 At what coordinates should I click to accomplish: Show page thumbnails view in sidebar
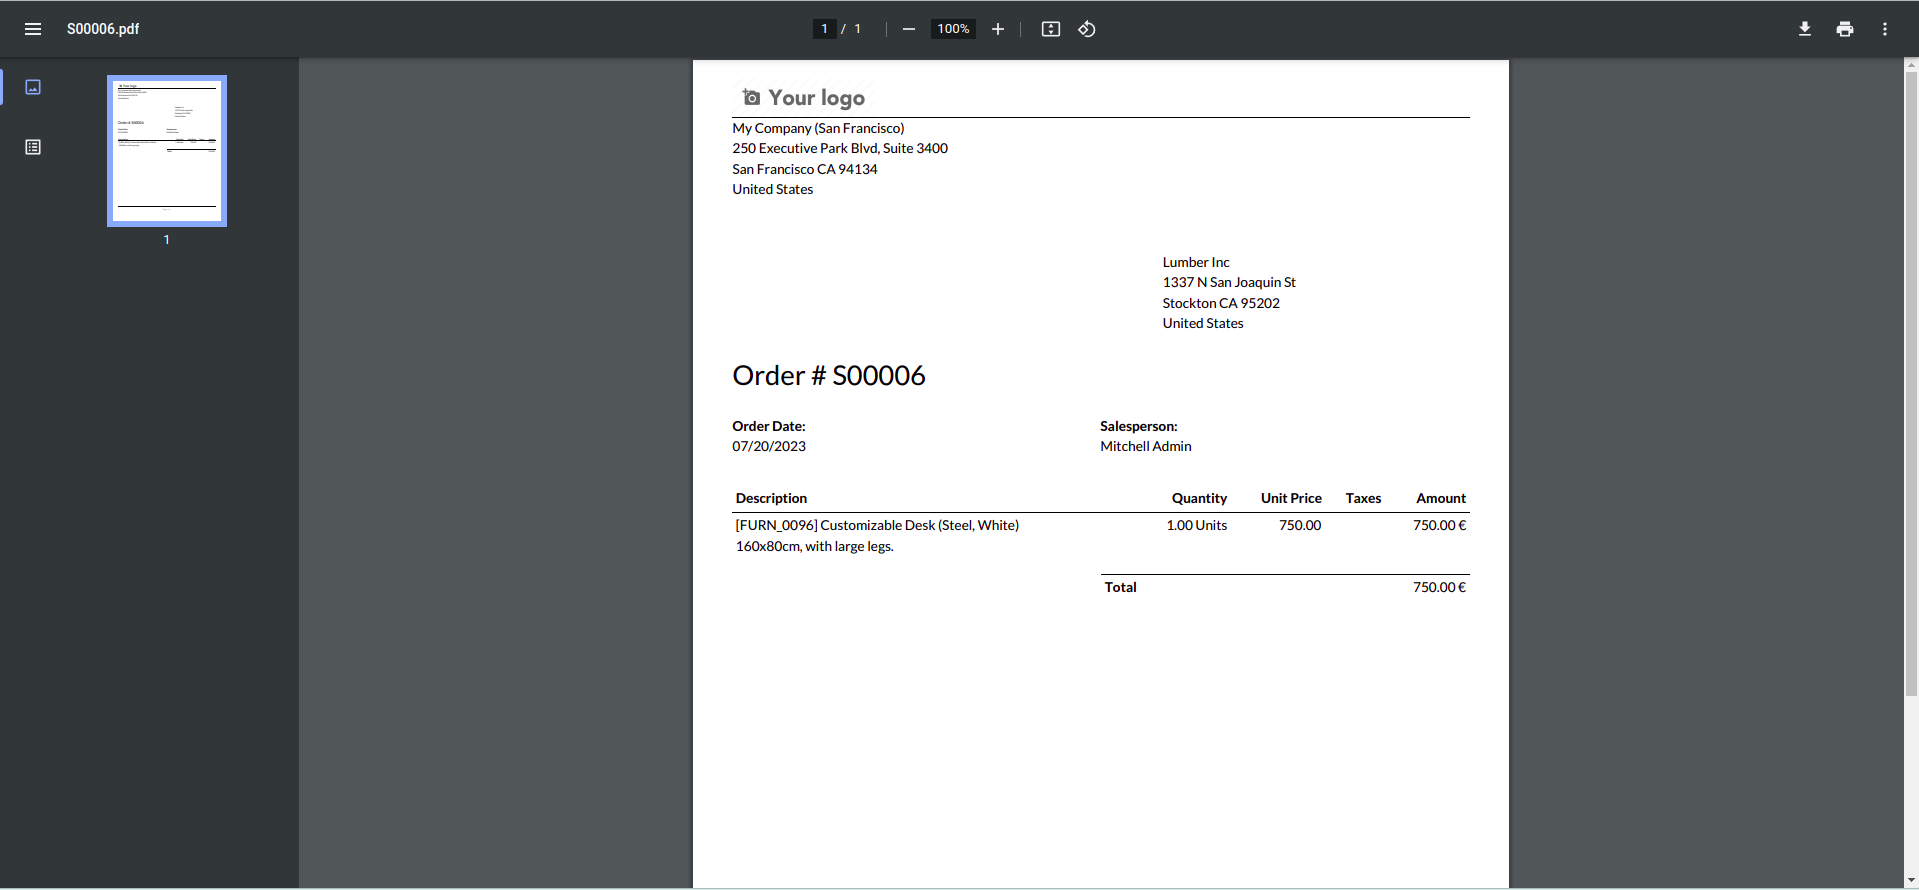(33, 87)
